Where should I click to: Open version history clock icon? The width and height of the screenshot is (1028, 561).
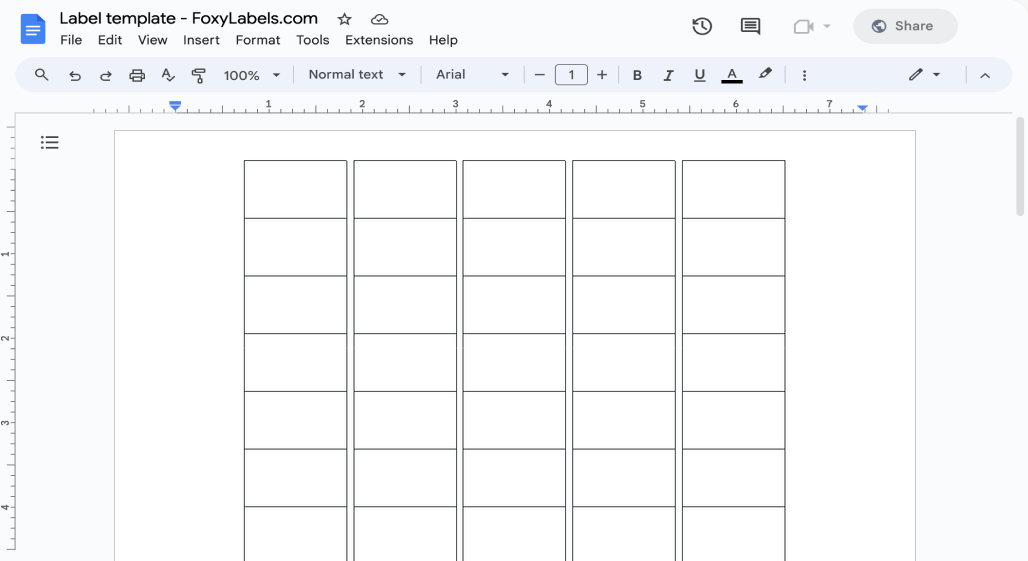point(702,26)
